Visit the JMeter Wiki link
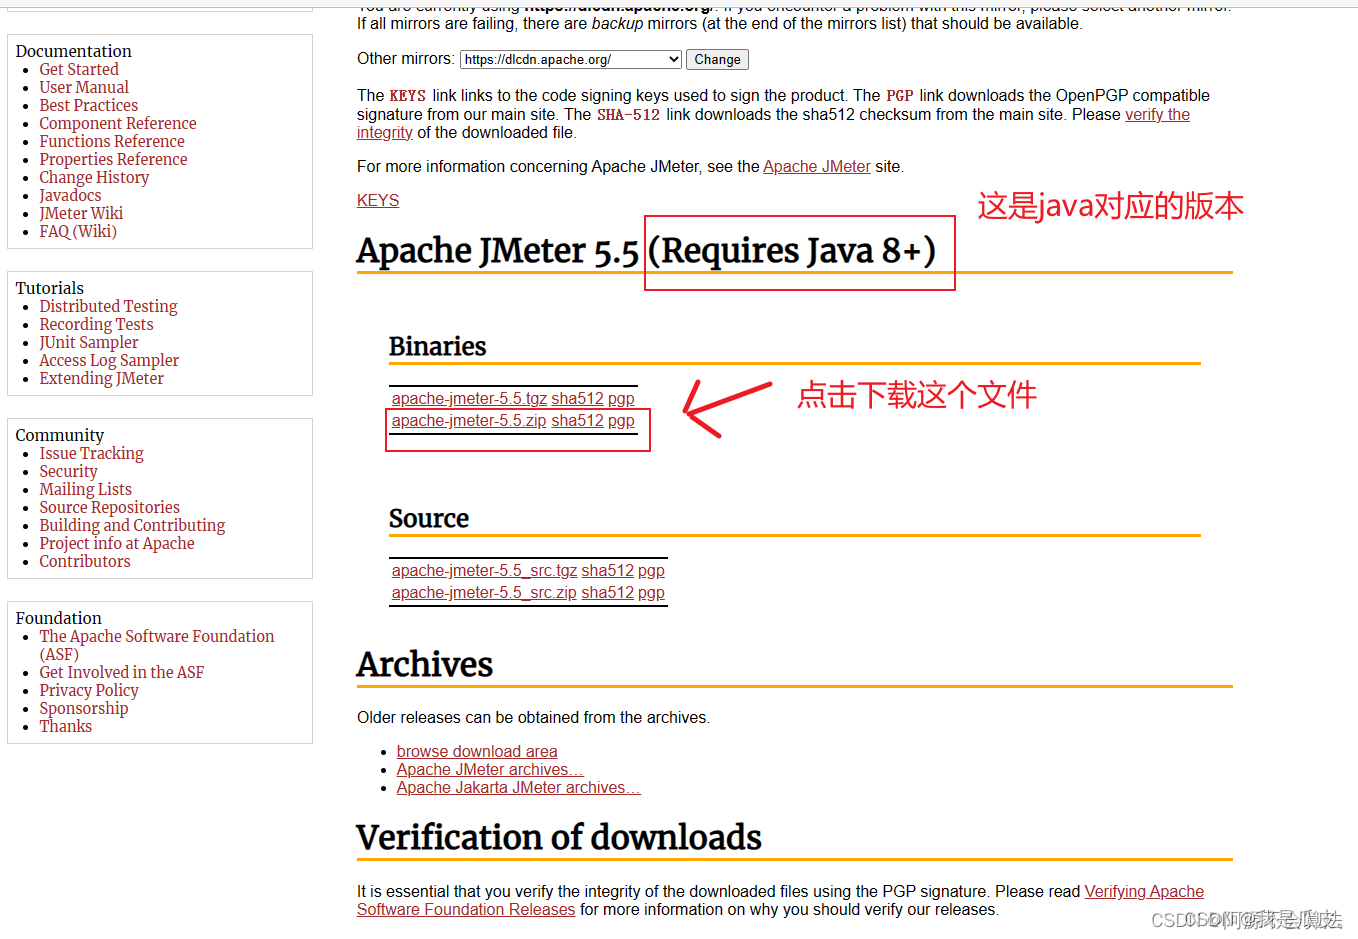The height and width of the screenshot is (939, 1358). (x=81, y=213)
